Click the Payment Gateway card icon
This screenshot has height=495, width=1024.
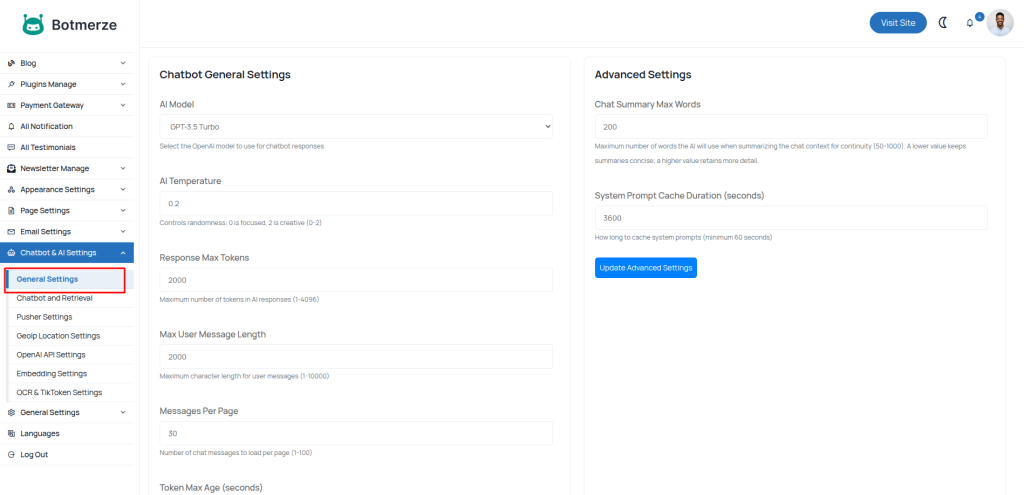tap(11, 105)
